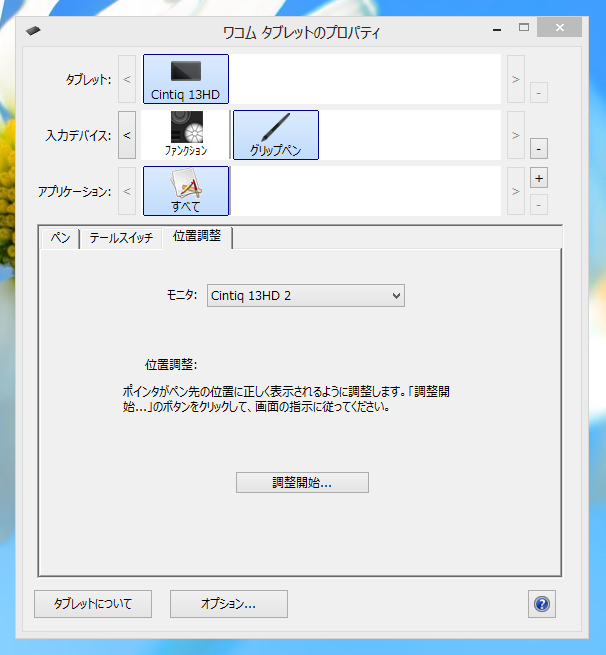Click the Wacom tablet icon in title bar

pos(33,31)
